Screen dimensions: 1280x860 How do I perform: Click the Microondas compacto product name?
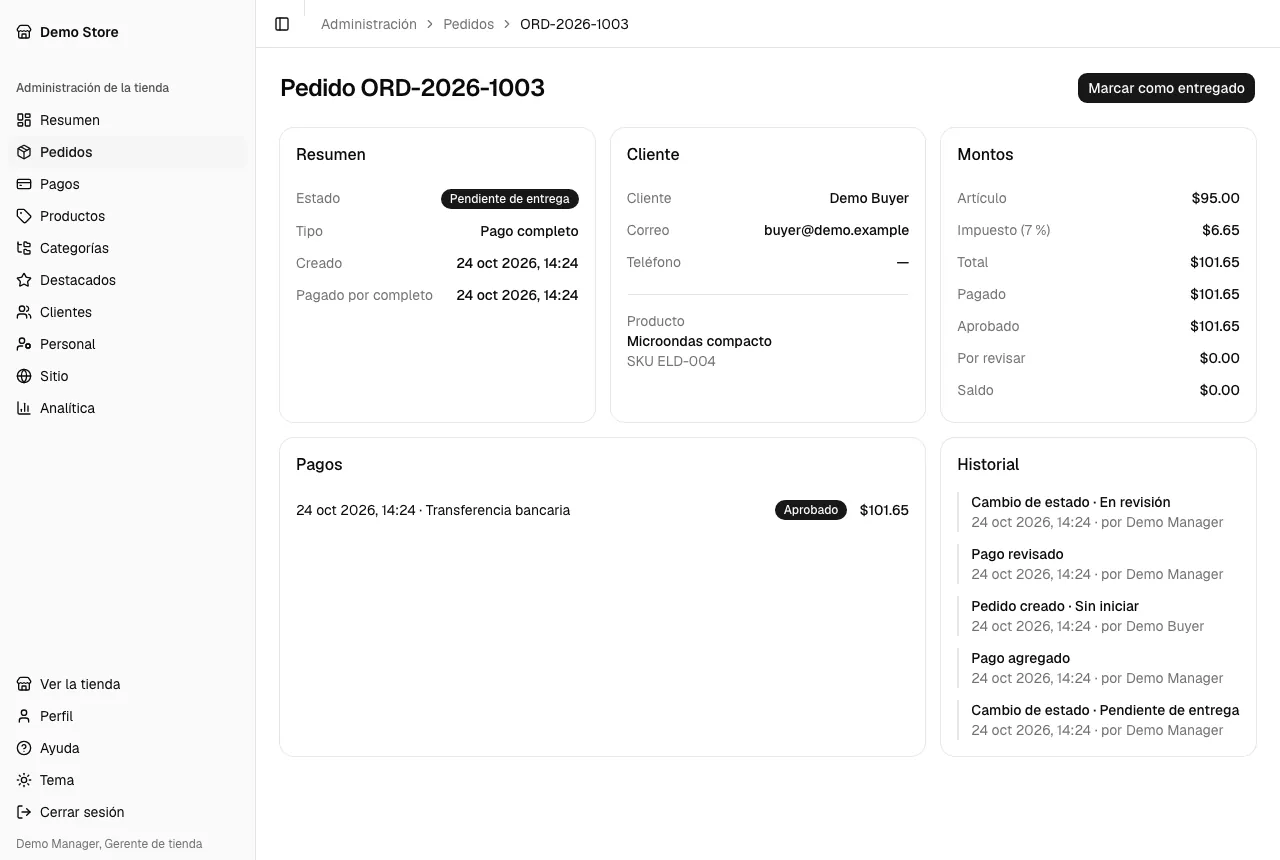pyautogui.click(x=699, y=341)
